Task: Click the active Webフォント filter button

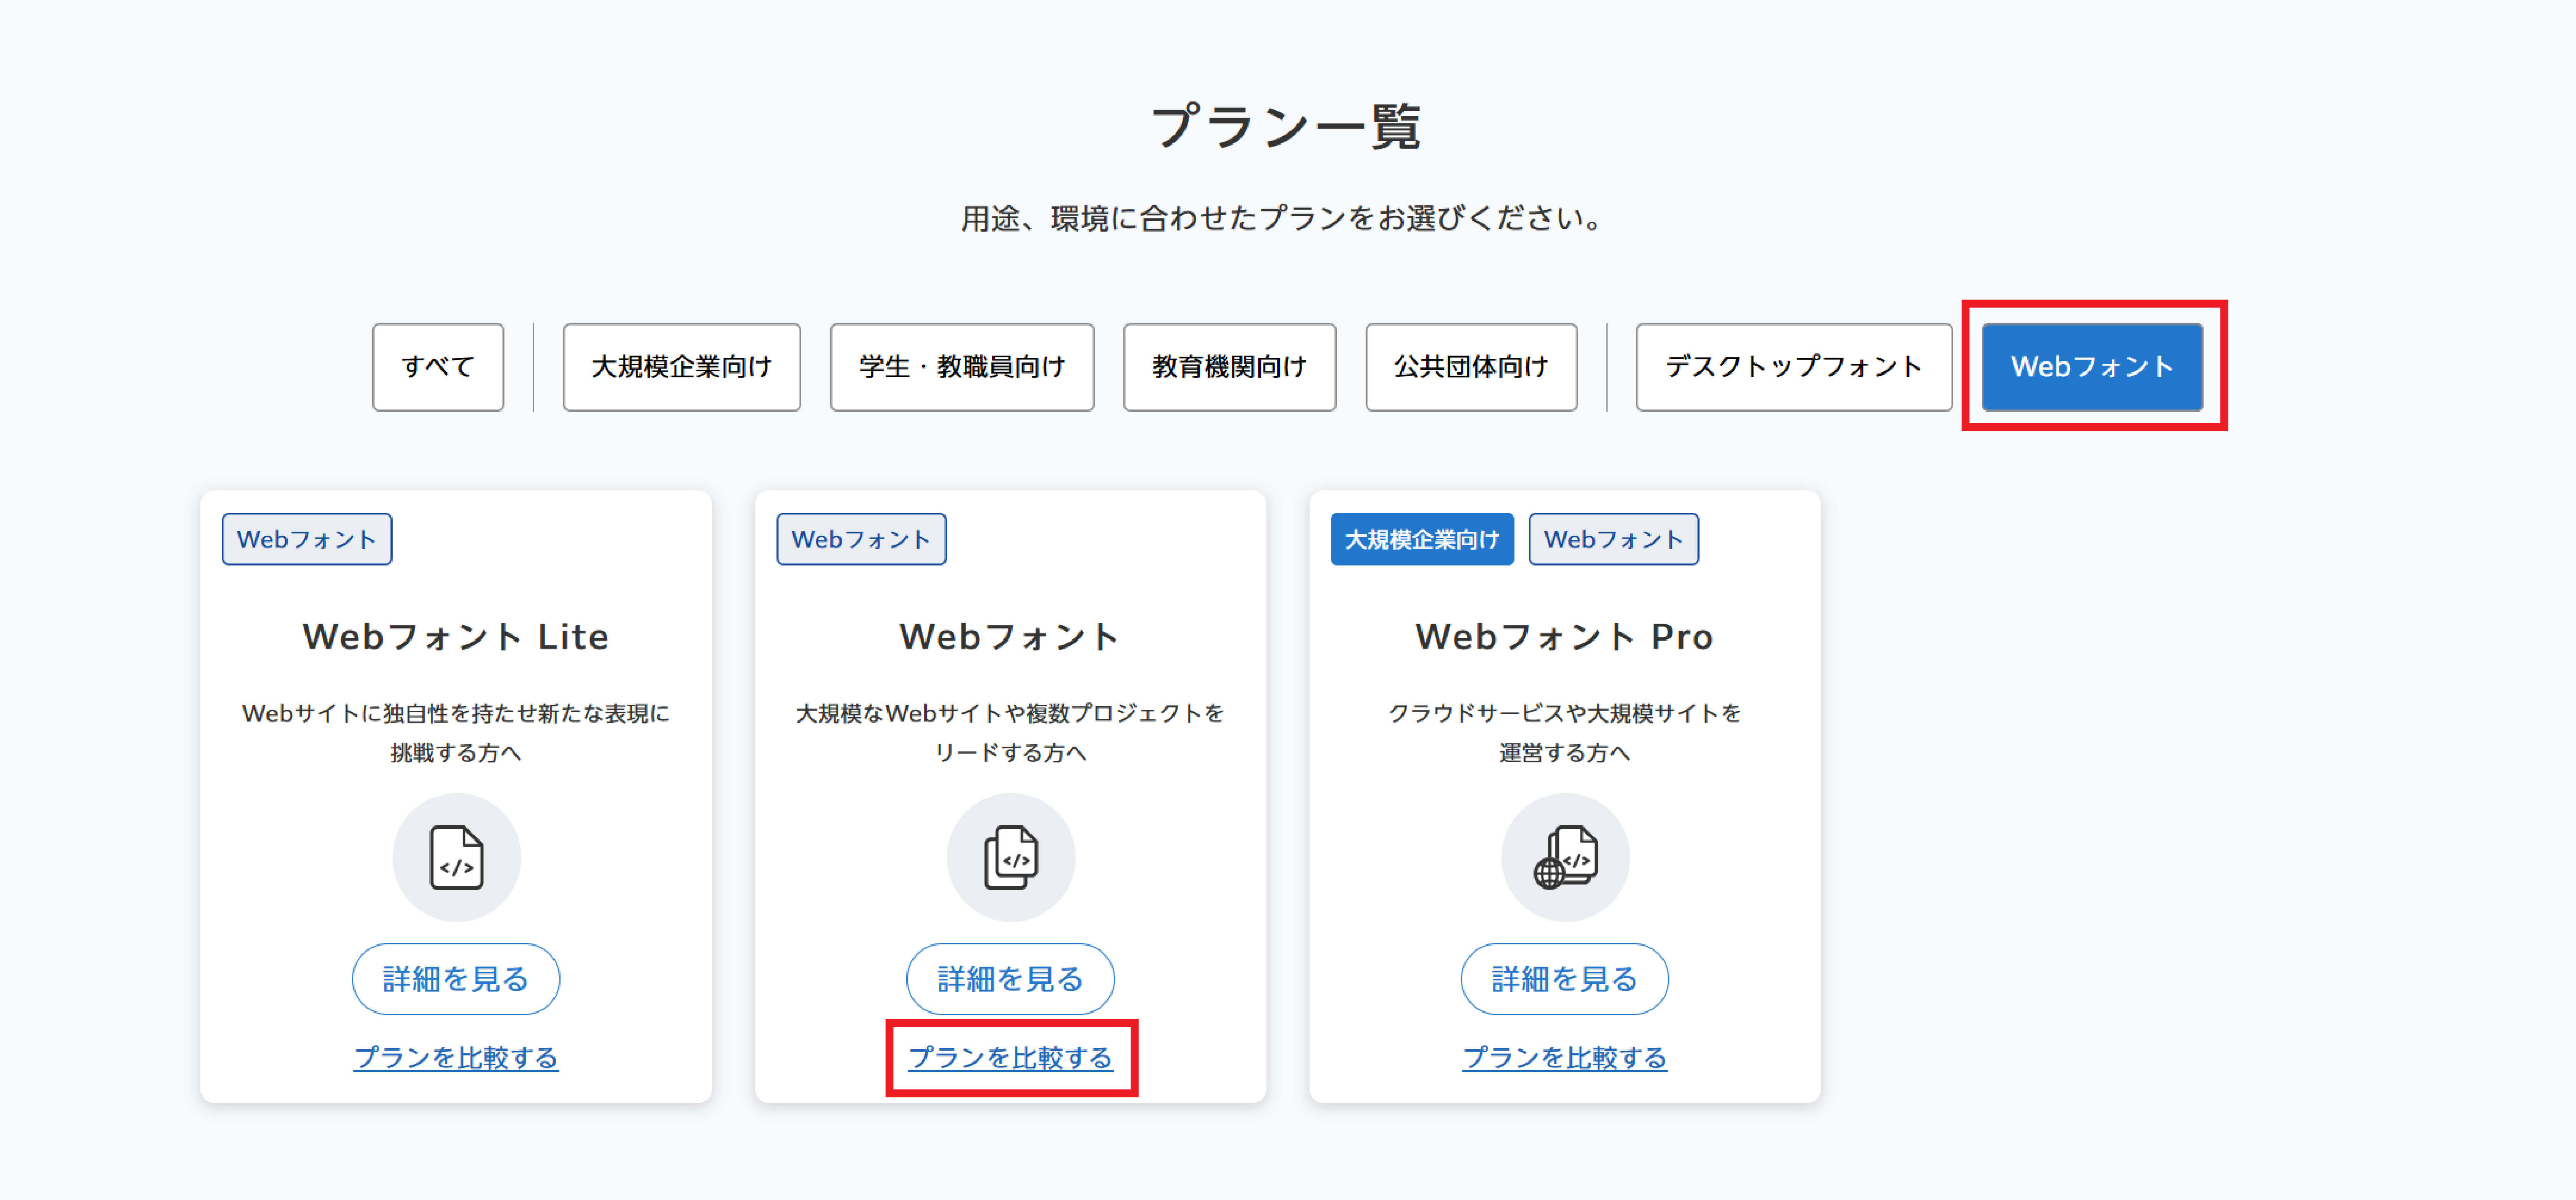Action: point(2092,367)
